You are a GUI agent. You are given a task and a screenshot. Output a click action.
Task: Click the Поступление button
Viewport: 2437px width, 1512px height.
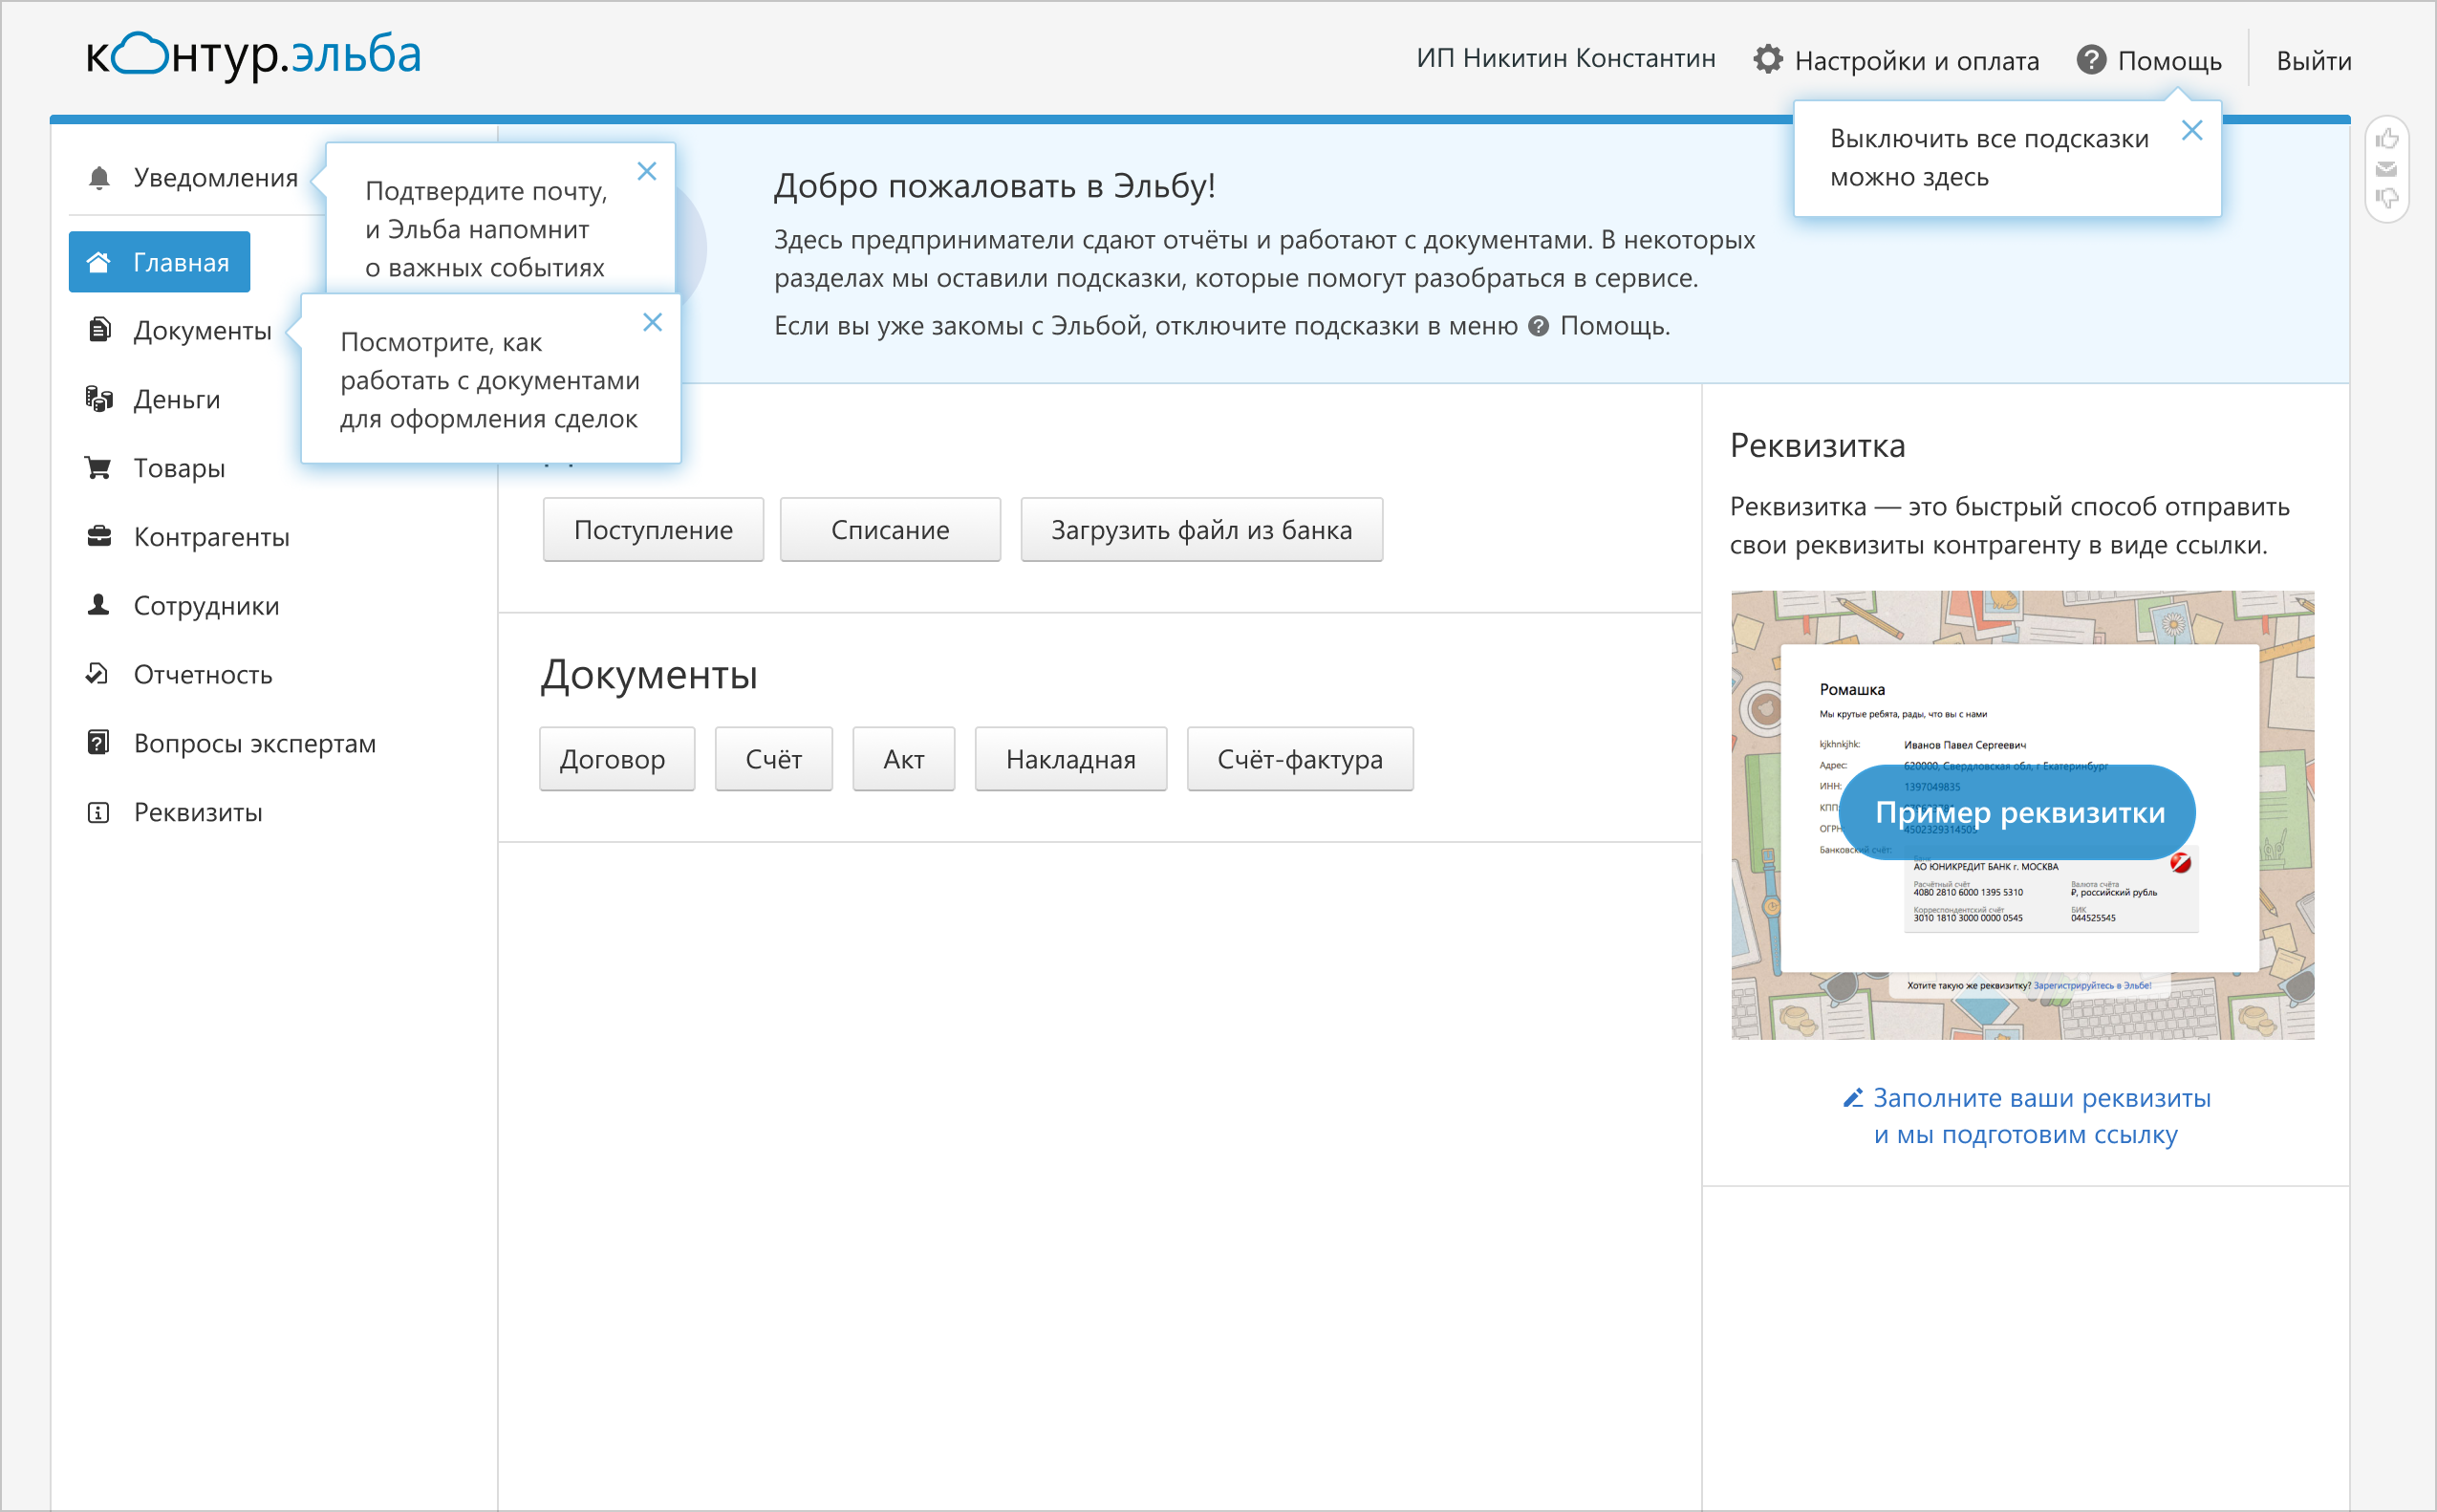[653, 530]
